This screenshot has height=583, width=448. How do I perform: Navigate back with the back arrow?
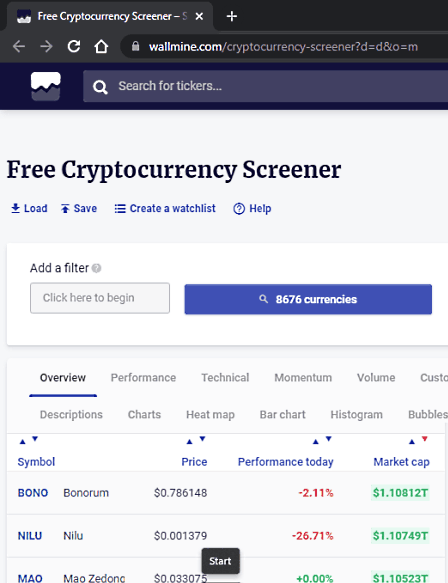tap(19, 46)
